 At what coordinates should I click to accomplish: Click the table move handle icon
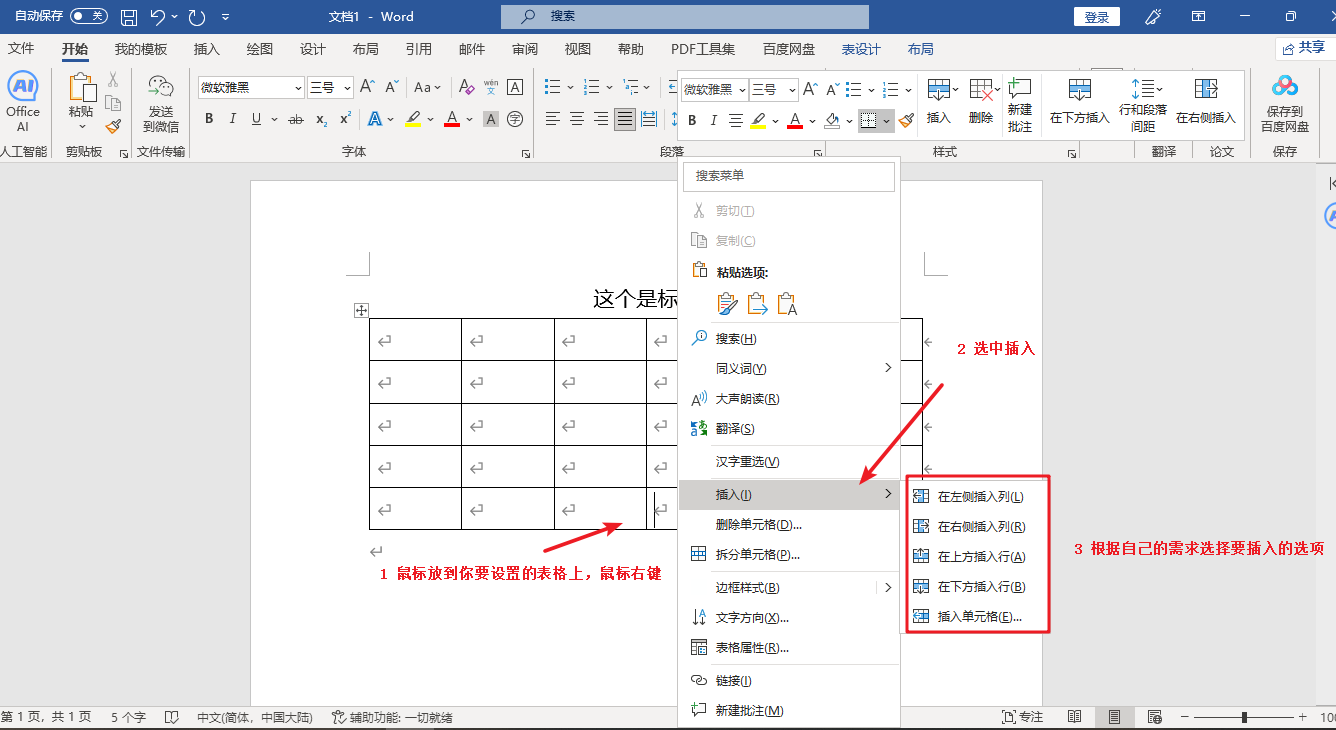(362, 311)
